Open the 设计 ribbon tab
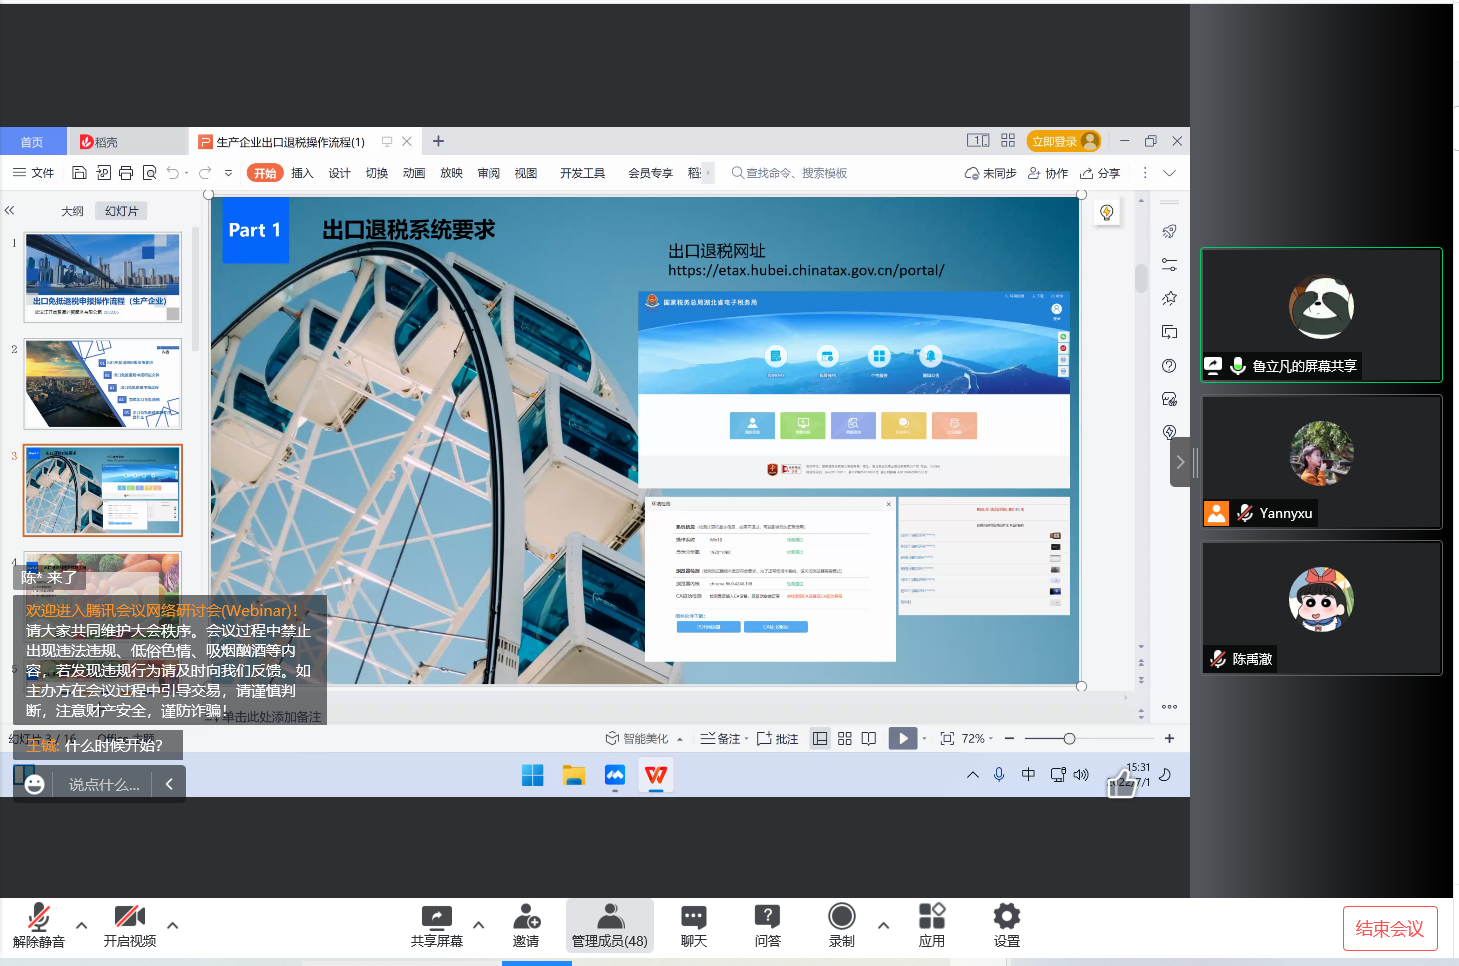 (x=339, y=173)
